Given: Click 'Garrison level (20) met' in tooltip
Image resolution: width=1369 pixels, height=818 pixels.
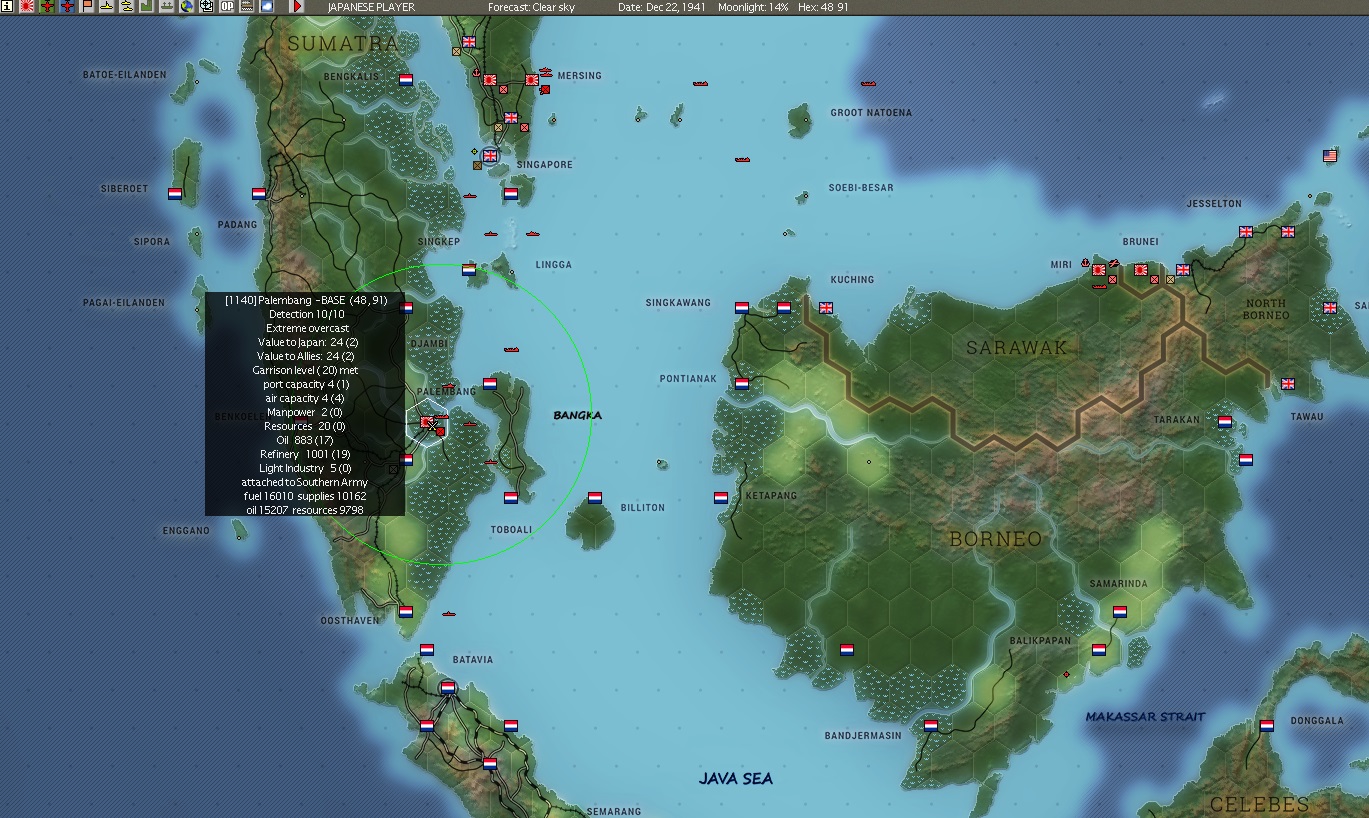Looking at the screenshot, I should tap(305, 370).
